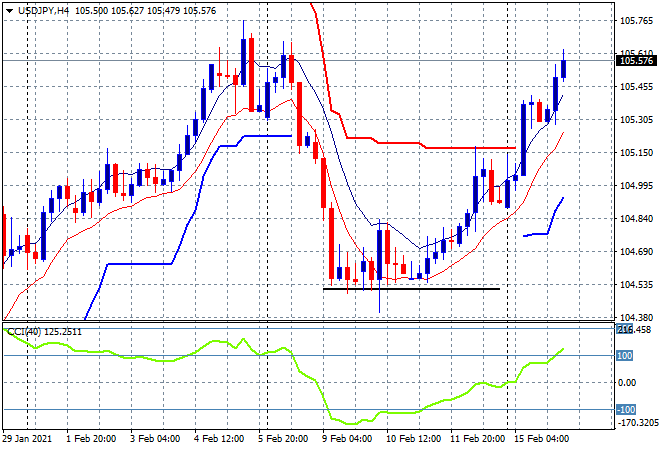
Task: Click the 15 Feb 04:00 time label
Action: tap(541, 439)
